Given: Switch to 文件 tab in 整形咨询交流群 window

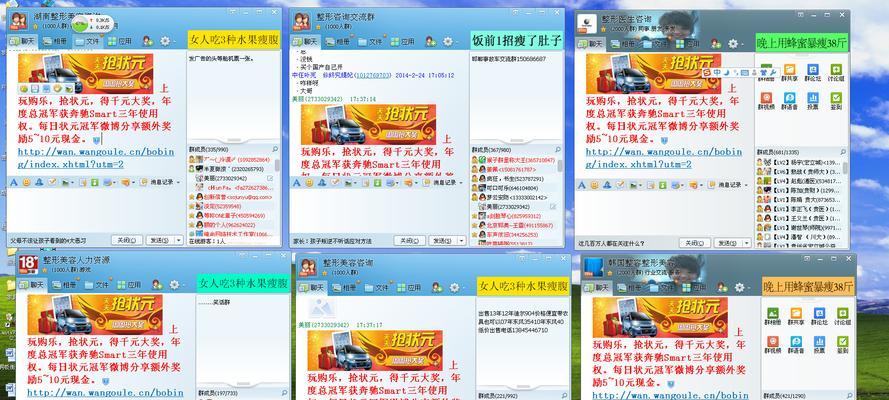Looking at the screenshot, I should coord(369,41).
